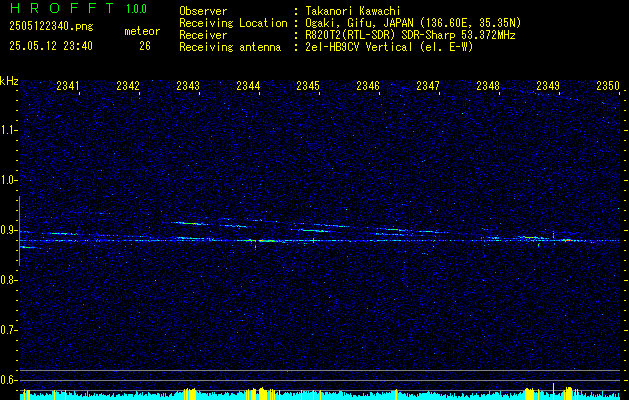The height and width of the screenshot is (400, 629).
Task: Click the grey vertical range bar beside 0.9
Action: click(19, 231)
